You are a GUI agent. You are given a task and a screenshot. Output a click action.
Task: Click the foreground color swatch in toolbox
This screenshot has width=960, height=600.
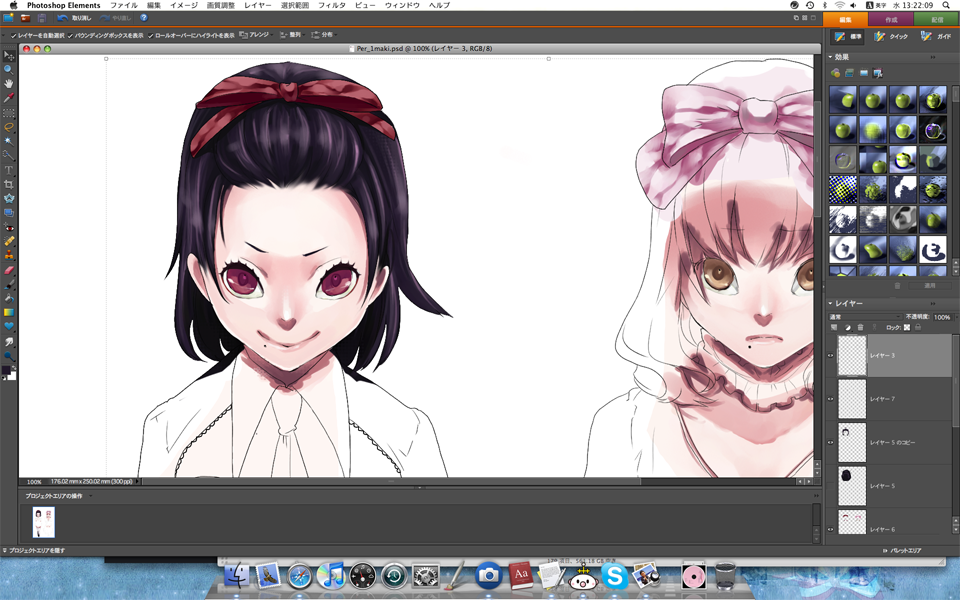tap(6, 370)
